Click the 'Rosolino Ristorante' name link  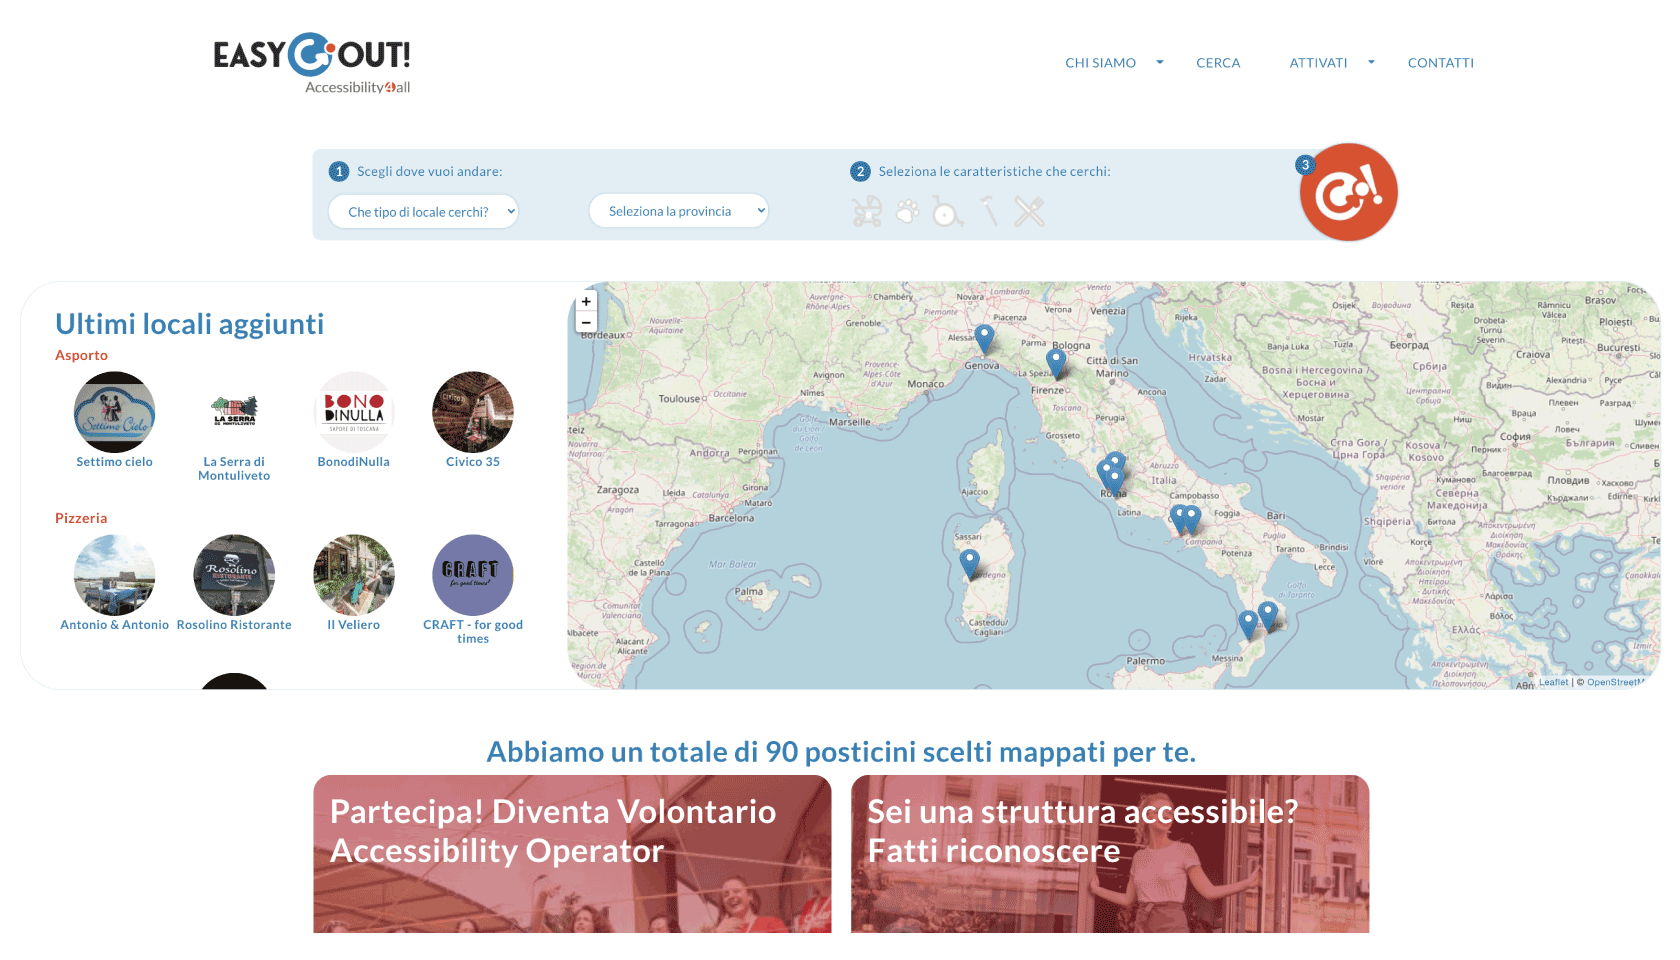point(234,625)
